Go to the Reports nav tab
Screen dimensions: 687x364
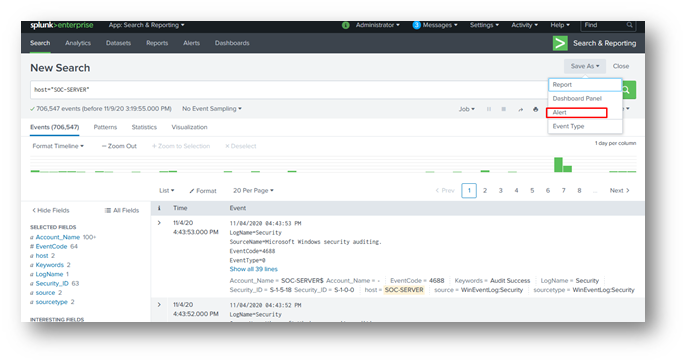157,43
